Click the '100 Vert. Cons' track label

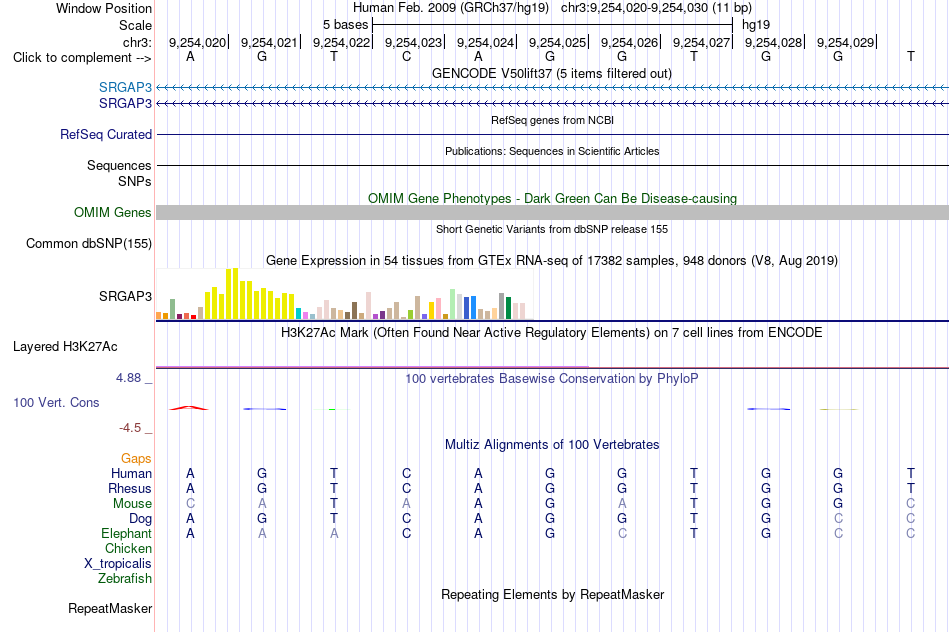(56, 402)
